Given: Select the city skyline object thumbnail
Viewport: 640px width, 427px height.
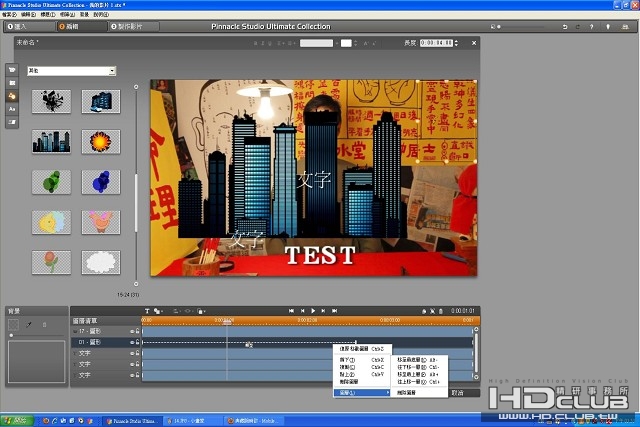Looking at the screenshot, I should point(51,141).
